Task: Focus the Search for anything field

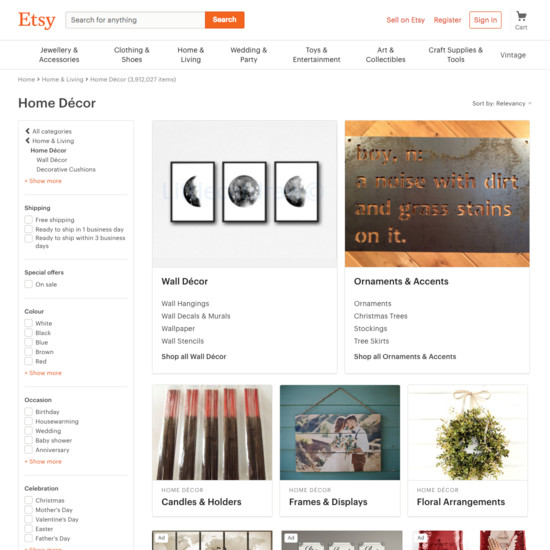Action: pyautogui.click(x=135, y=20)
